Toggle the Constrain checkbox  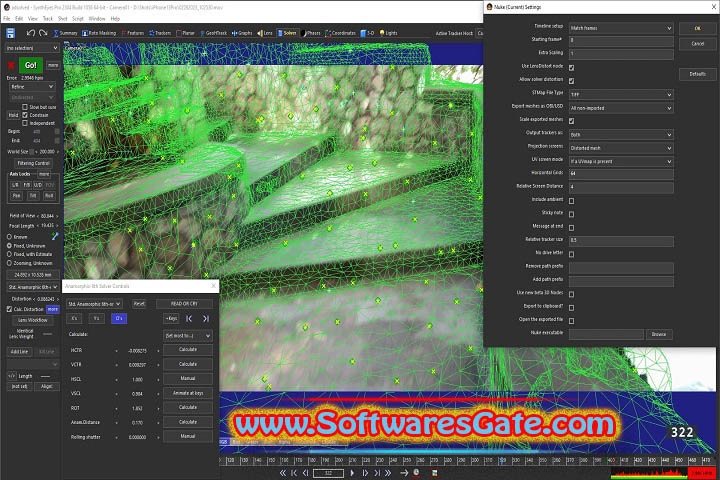(25, 115)
